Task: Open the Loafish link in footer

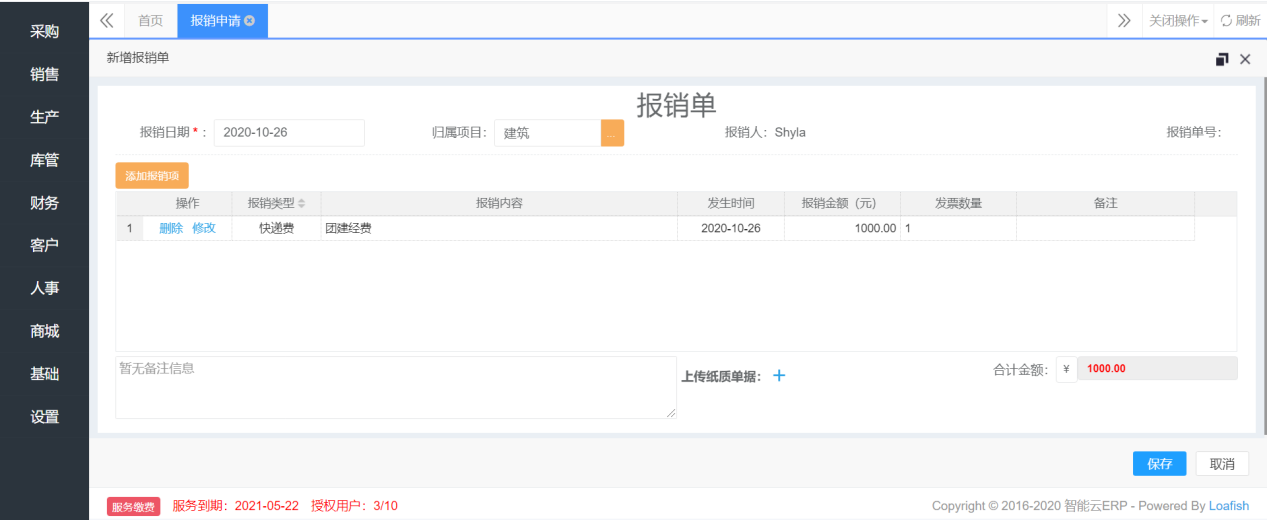Action: pos(1229,506)
